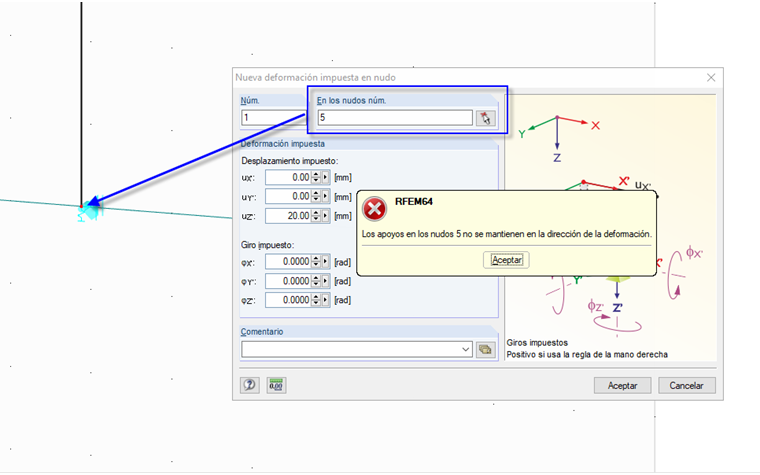Screen dimensions: 760x475
Task: Click the En los nudos núm. field
Action: click(x=395, y=118)
